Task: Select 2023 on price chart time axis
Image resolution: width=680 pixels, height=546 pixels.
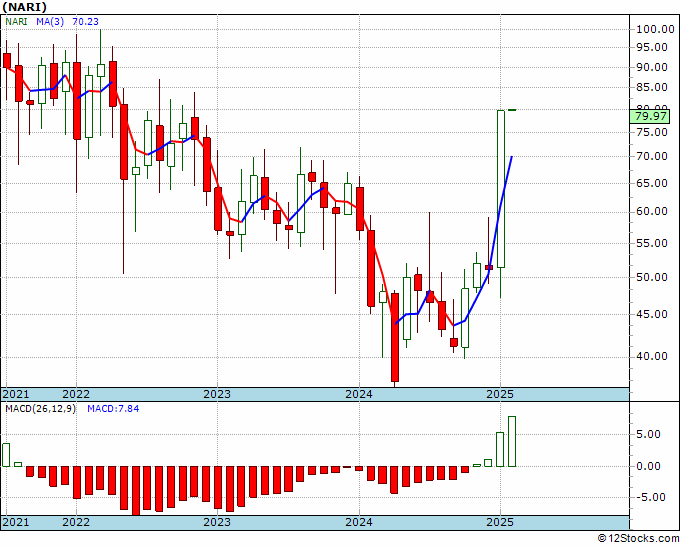Action: point(217,394)
